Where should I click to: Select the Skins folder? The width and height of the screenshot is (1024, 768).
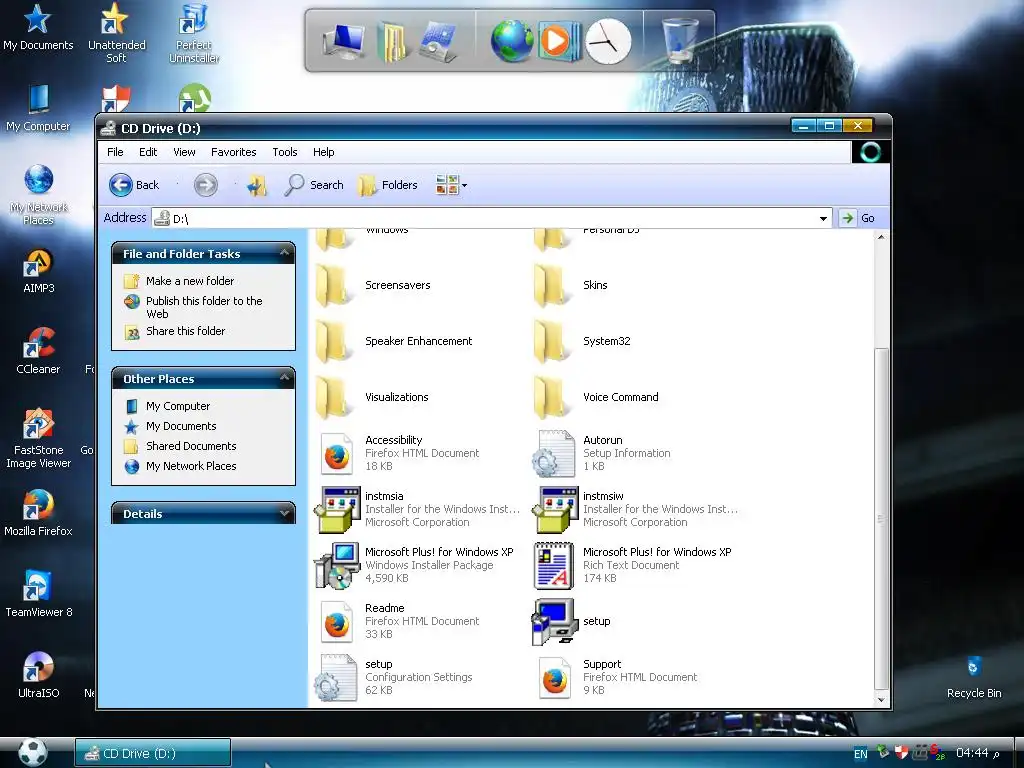(x=571, y=285)
